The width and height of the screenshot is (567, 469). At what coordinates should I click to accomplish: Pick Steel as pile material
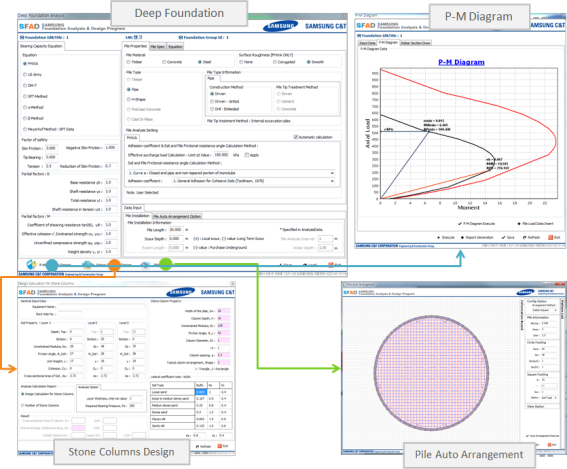pos(200,62)
